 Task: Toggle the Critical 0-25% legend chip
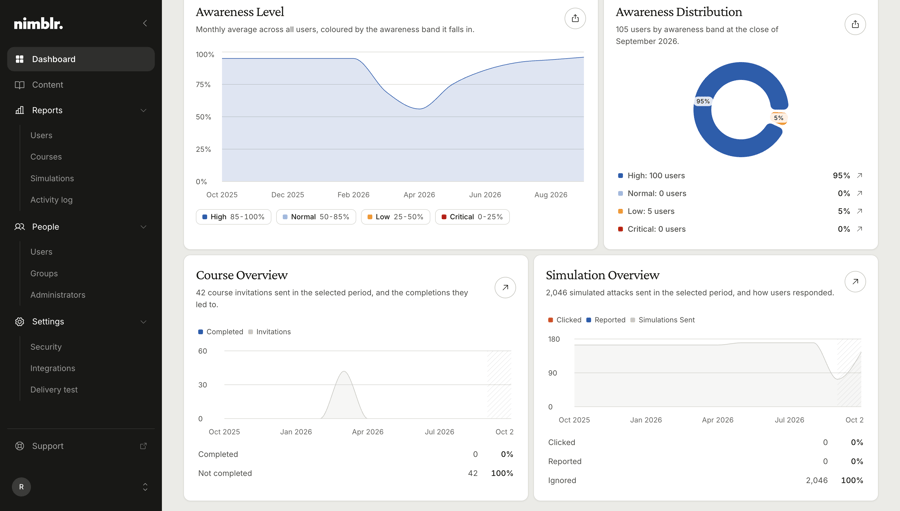[x=472, y=217]
